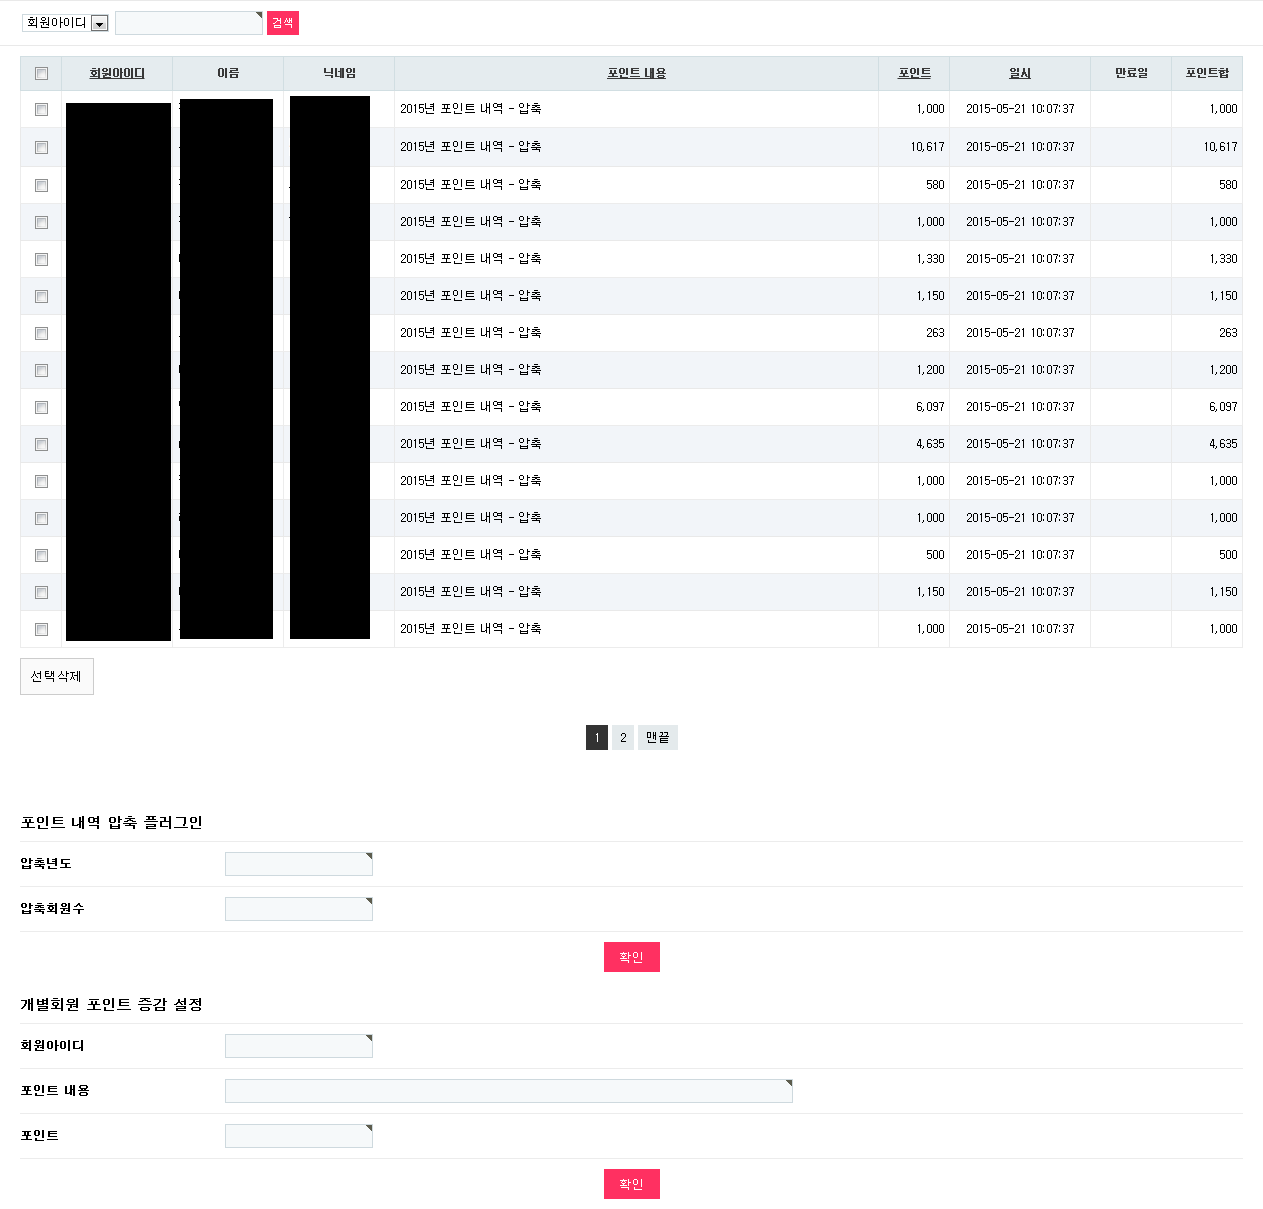Click the 회원아이디 input in point adjustment section
This screenshot has height=1209, width=1263.
tap(298, 1045)
